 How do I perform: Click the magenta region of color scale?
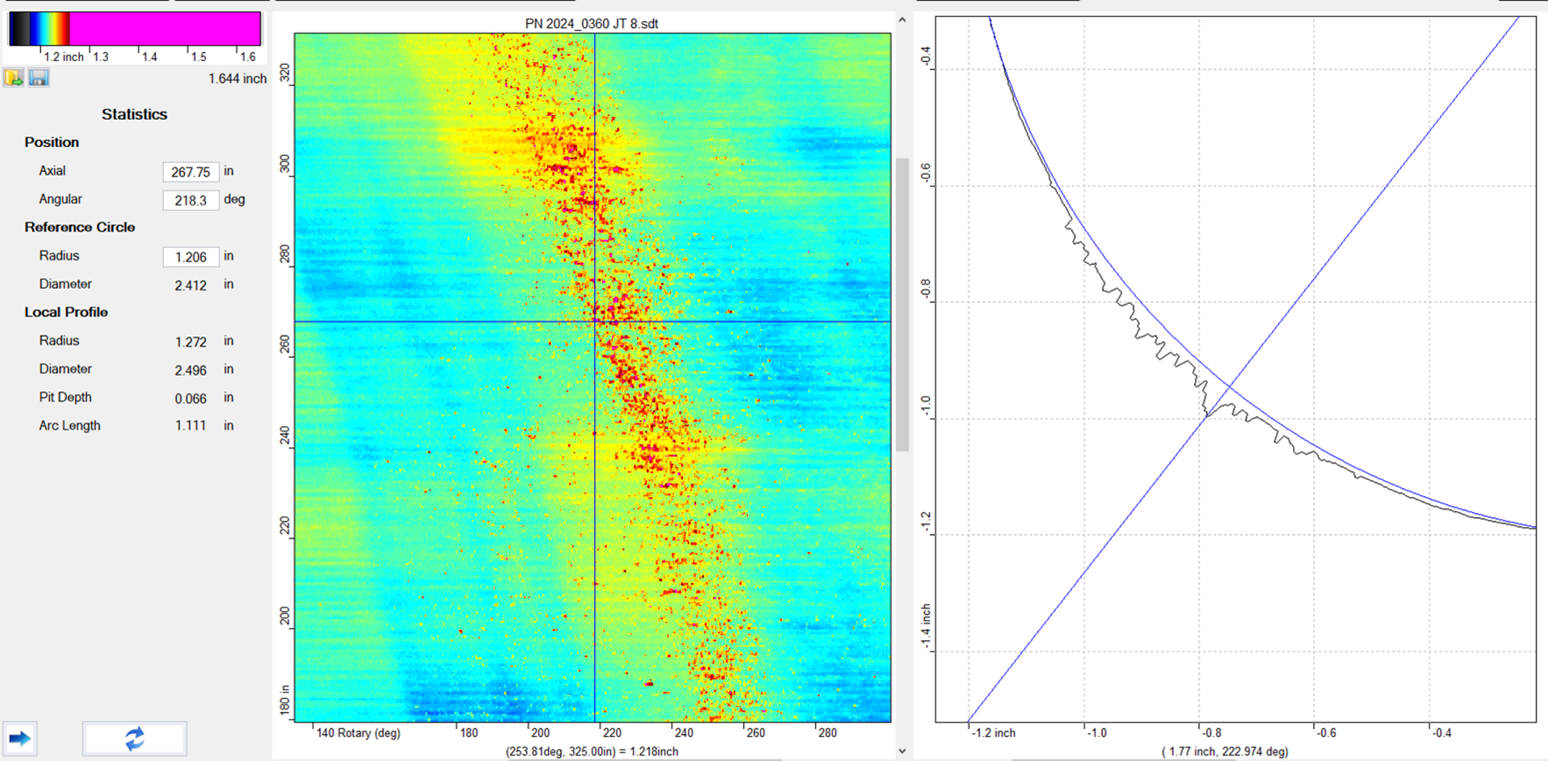coord(165,28)
